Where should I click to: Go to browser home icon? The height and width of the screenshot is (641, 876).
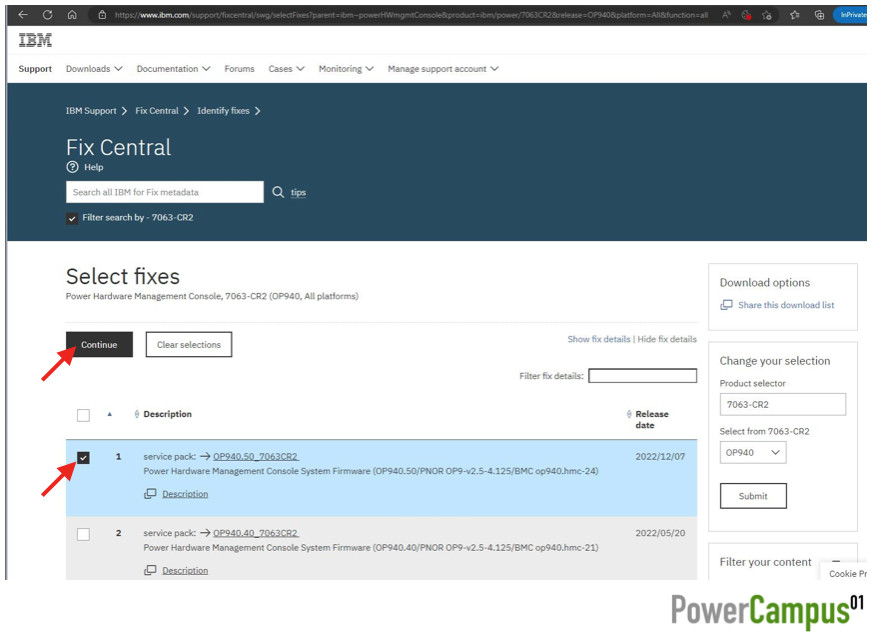click(x=72, y=15)
